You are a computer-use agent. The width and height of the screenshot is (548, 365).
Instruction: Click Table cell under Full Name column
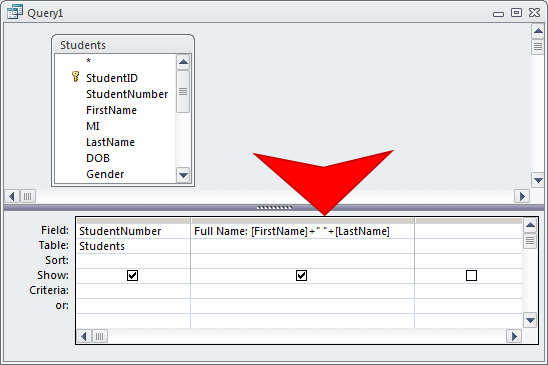tap(302, 246)
